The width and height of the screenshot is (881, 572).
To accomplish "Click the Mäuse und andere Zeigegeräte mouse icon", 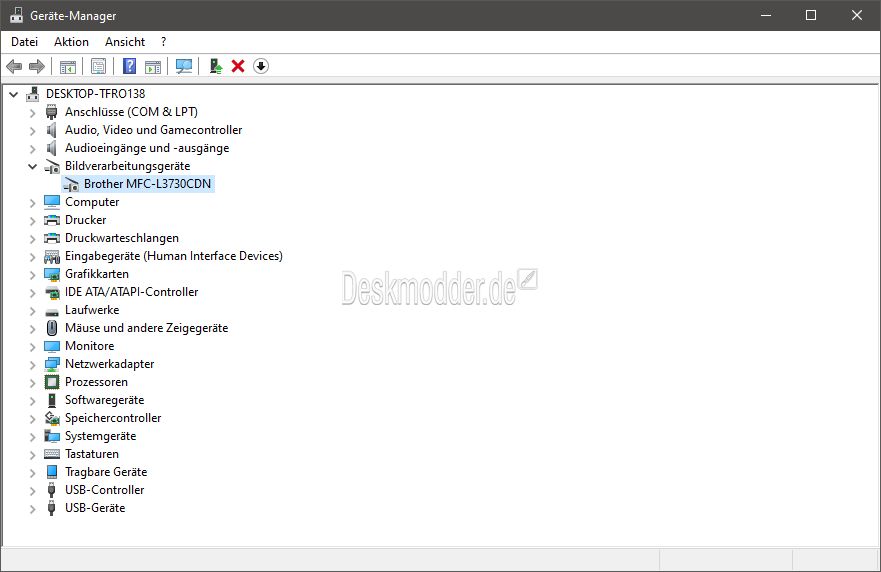I will click(x=52, y=328).
